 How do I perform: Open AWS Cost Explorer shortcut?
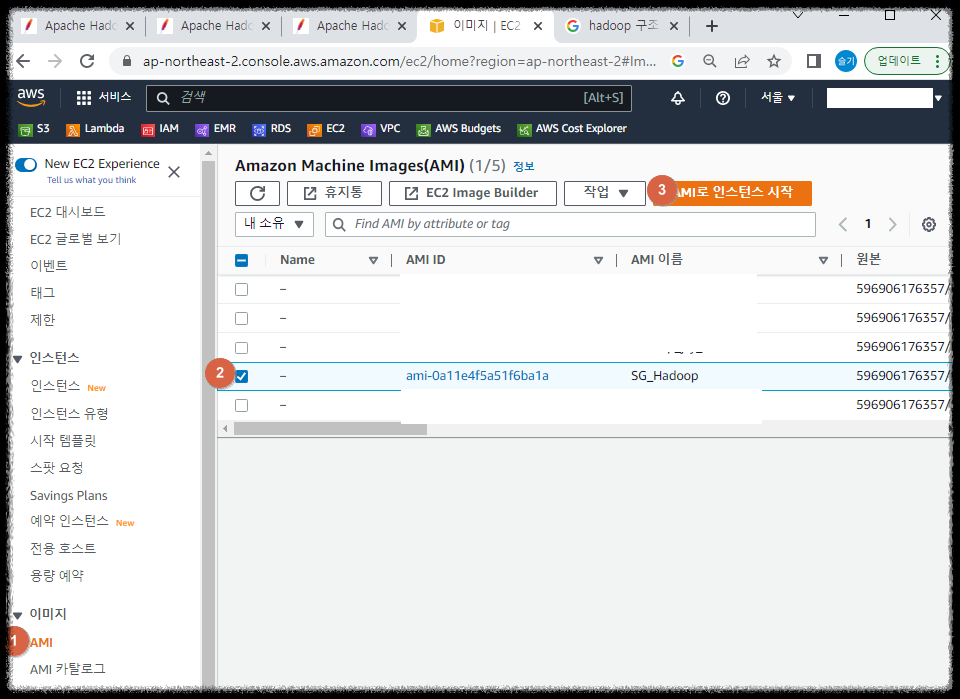(x=572, y=129)
